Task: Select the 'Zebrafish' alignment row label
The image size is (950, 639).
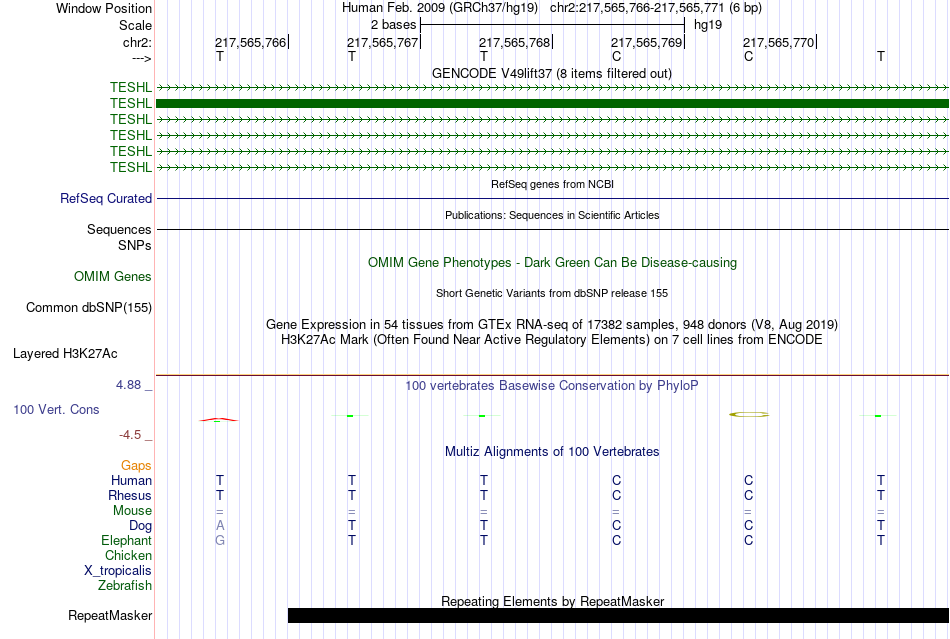Action: click(x=125, y=586)
